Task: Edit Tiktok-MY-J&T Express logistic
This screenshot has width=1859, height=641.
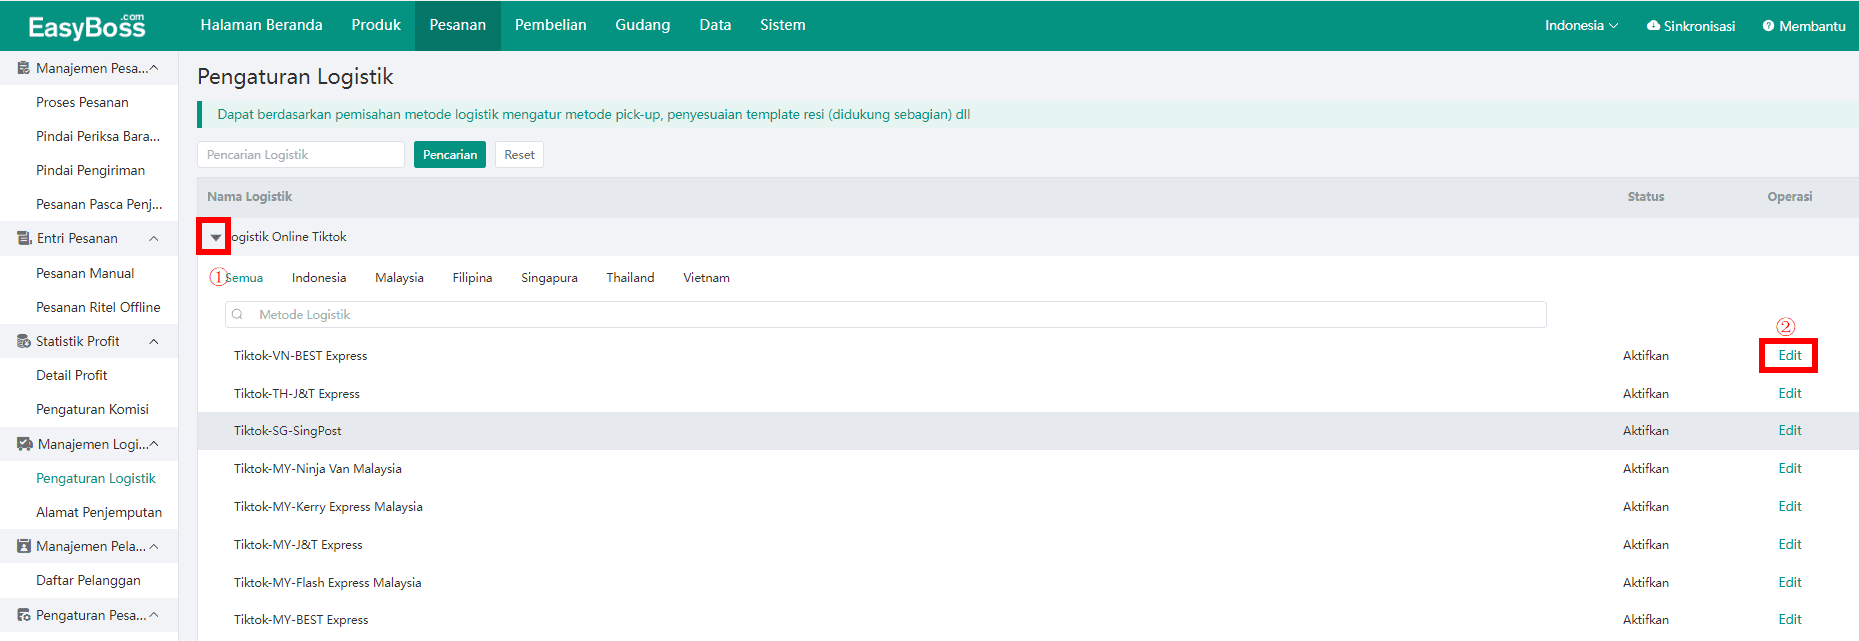Action: [1790, 544]
